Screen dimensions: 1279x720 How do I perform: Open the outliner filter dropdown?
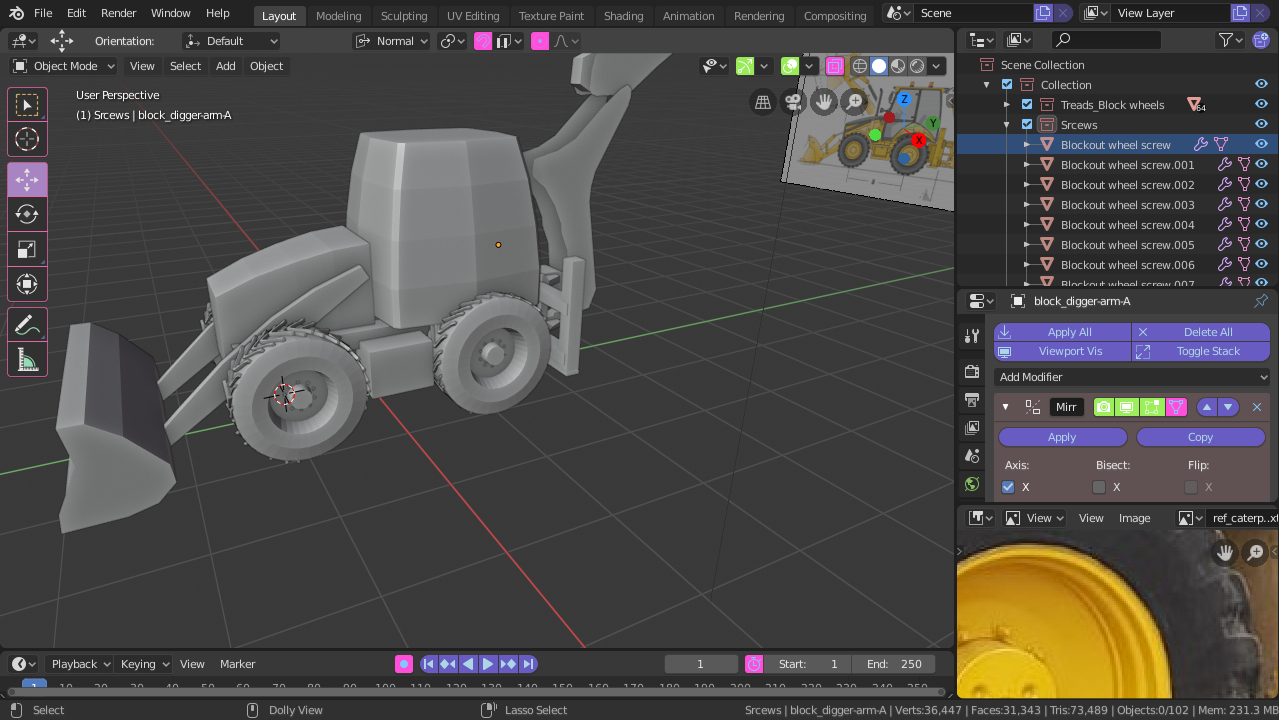point(1230,40)
